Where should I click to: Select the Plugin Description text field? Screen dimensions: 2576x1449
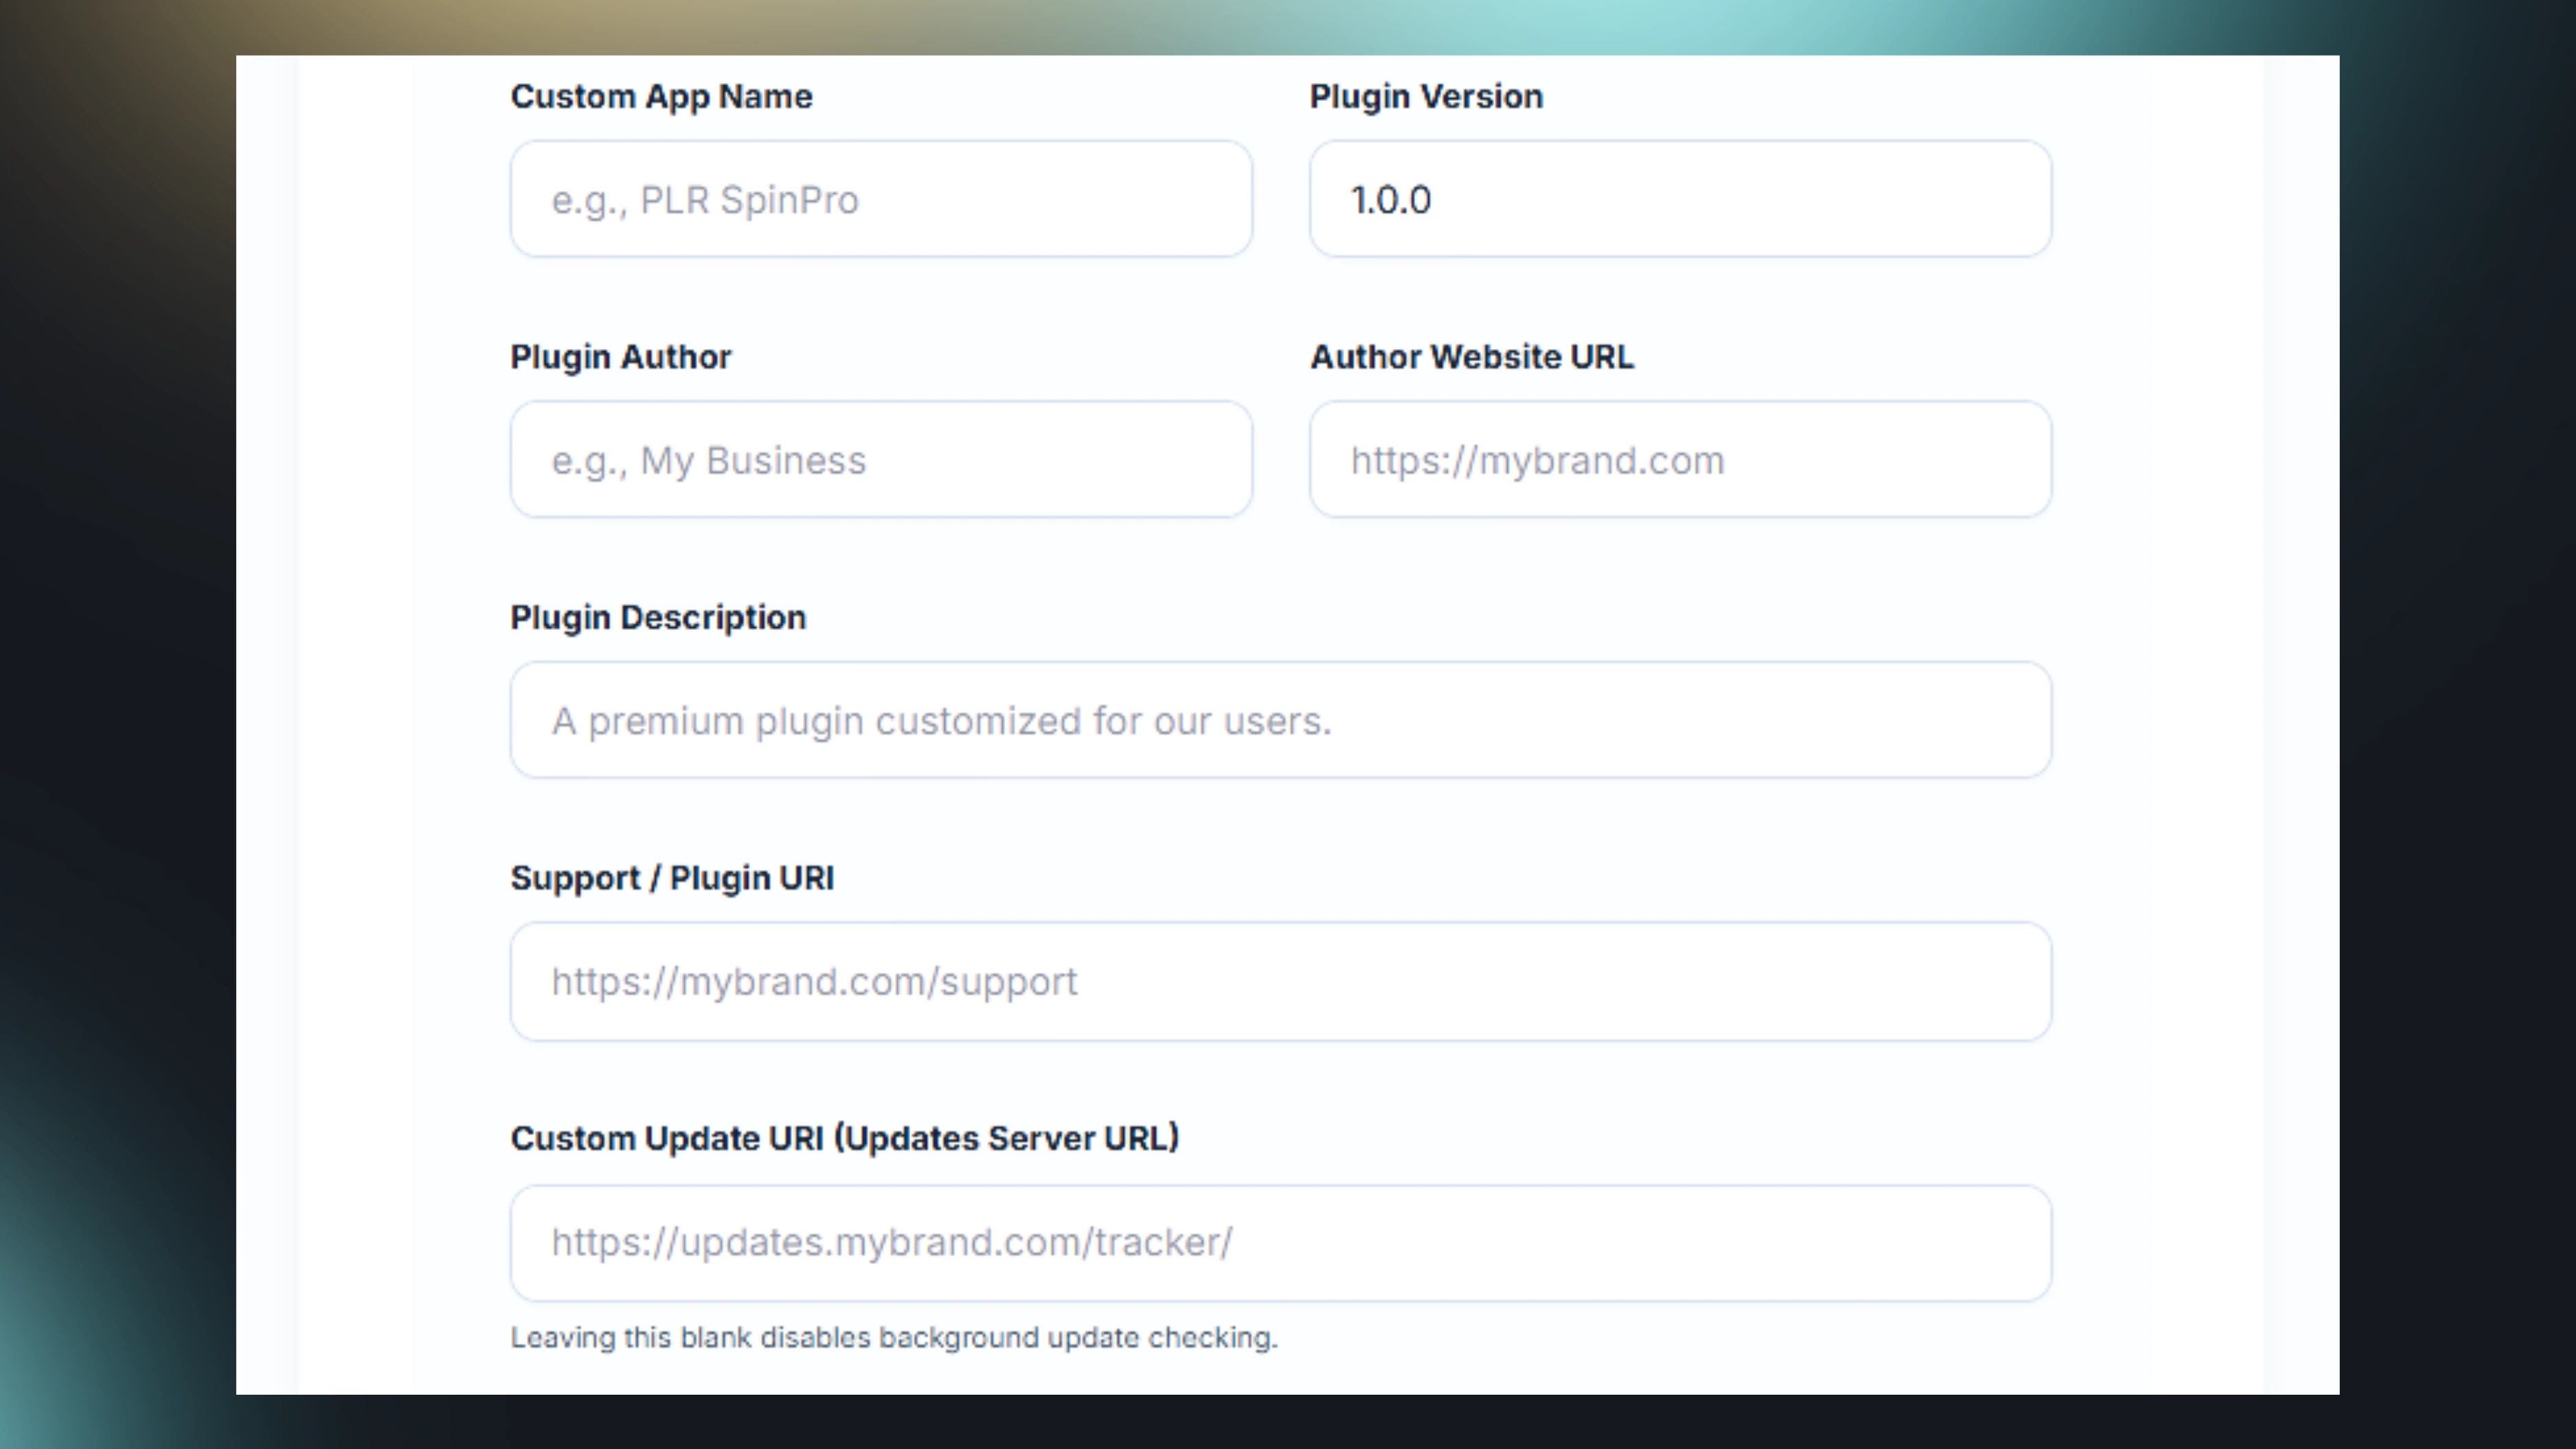[1281, 720]
